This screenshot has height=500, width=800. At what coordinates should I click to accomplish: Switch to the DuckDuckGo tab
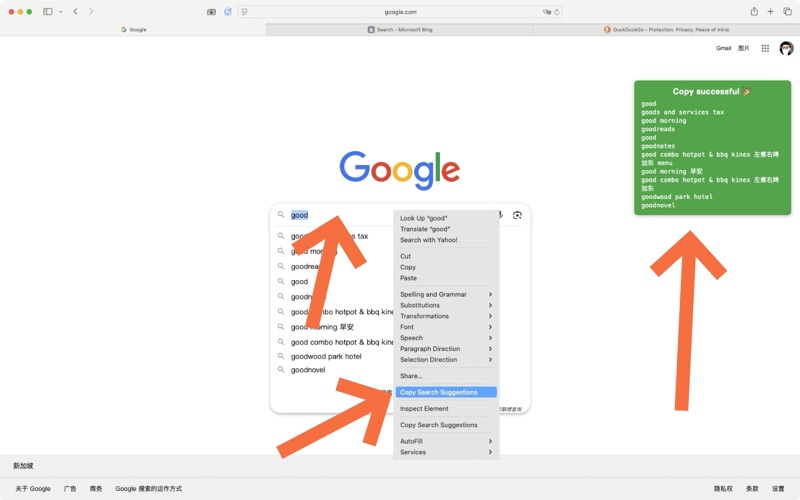pyautogui.click(x=666, y=30)
